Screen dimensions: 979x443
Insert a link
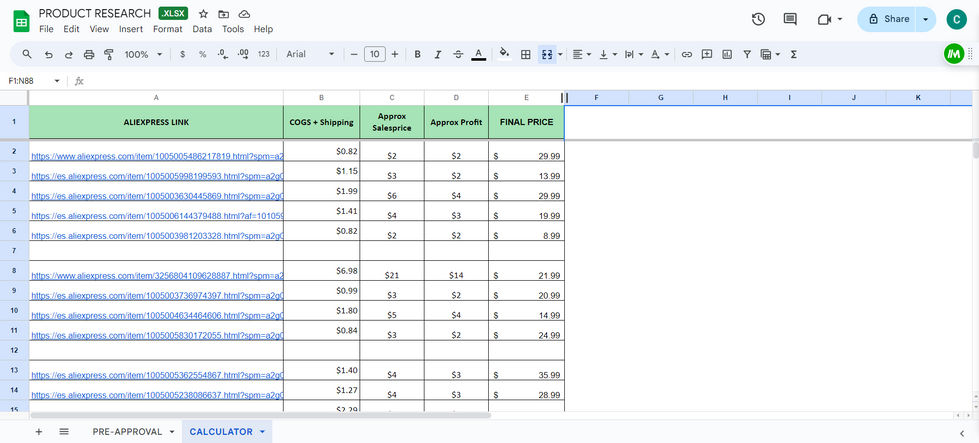pyautogui.click(x=687, y=54)
